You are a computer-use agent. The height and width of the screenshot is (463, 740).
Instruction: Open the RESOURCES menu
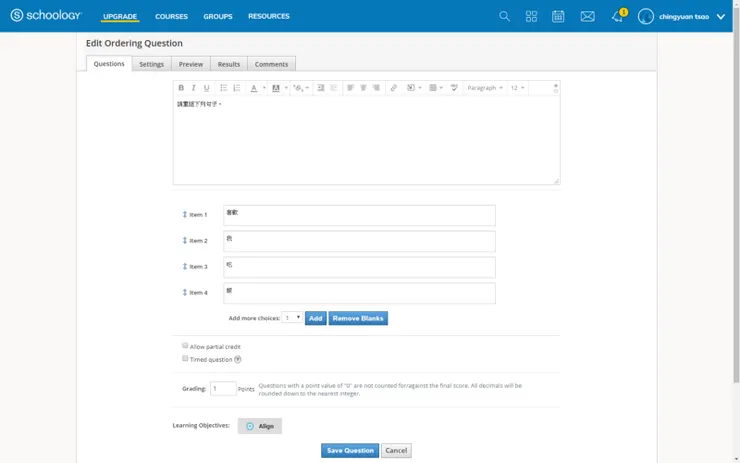click(269, 16)
